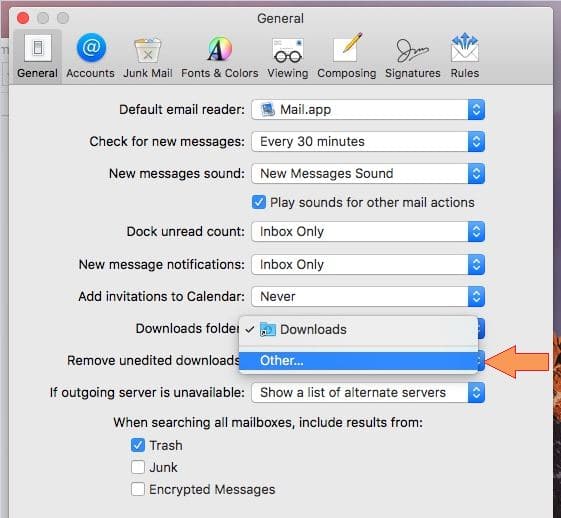Viewport: 561px width, 518px height.
Task: Click the 'Downloads folder' label
Action: pyautogui.click(x=187, y=328)
